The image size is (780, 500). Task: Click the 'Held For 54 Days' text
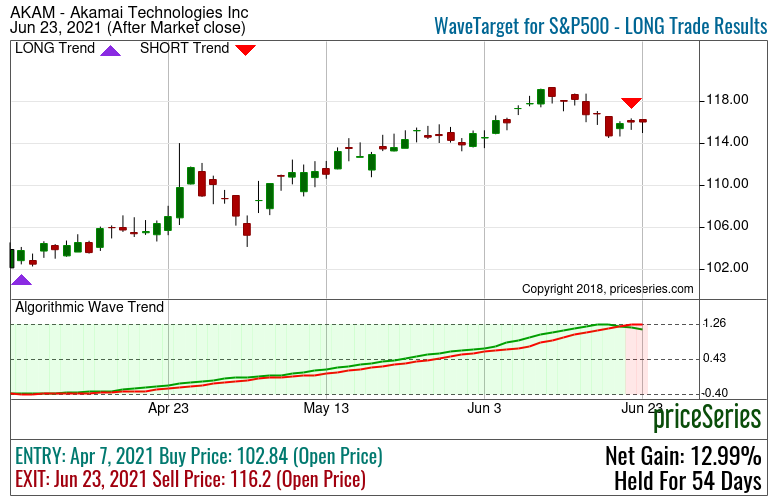click(x=688, y=481)
